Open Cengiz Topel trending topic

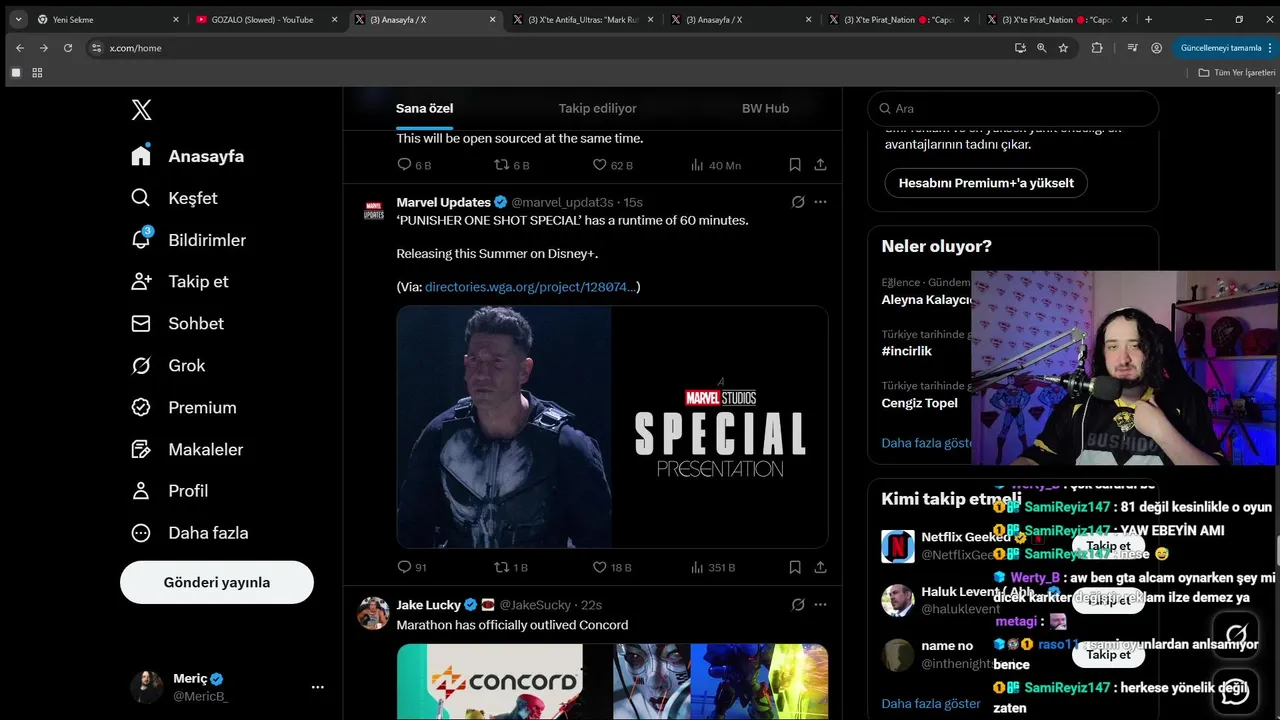[x=919, y=403]
